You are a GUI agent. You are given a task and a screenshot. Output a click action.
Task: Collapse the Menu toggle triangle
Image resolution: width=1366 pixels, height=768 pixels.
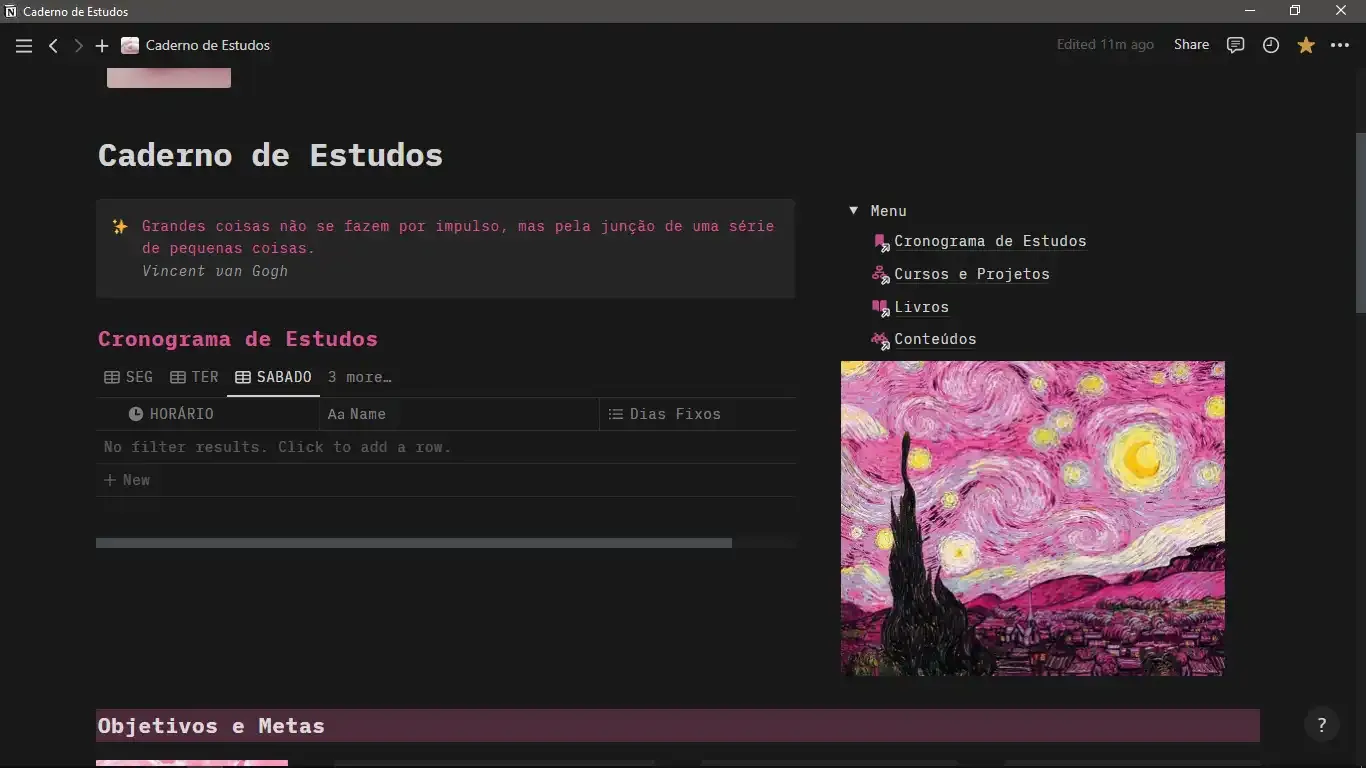(853, 211)
